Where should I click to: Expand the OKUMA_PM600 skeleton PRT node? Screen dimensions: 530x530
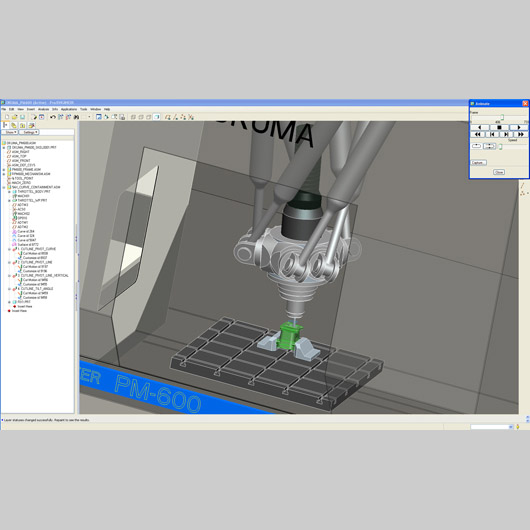pos(4,148)
